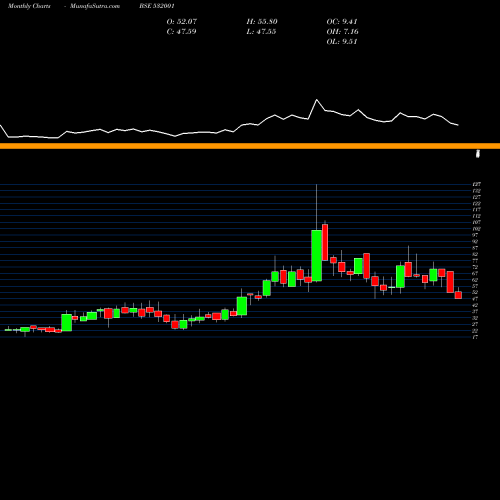Screen dimensions: 500x500
Task: Click the 102 price axis label
Action: coord(476,229)
